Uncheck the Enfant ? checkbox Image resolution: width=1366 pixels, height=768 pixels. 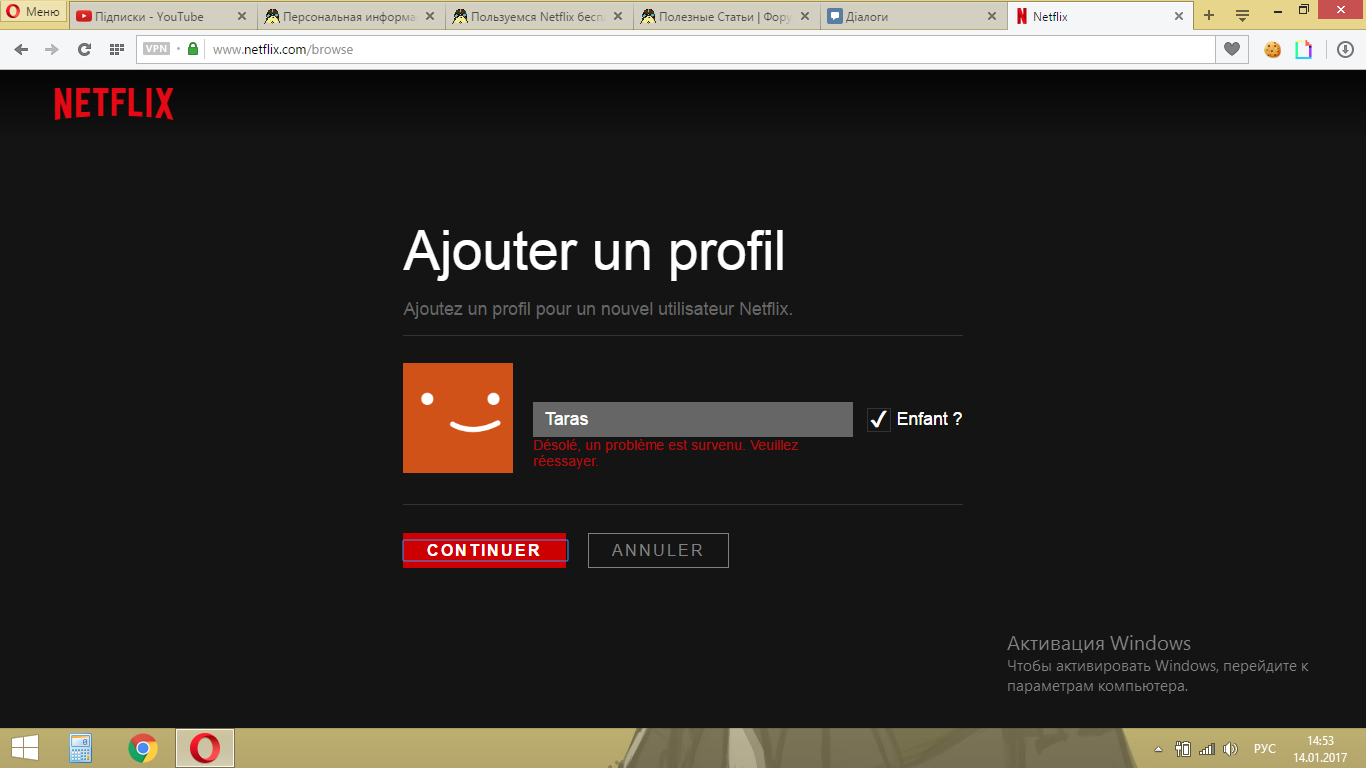pyautogui.click(x=879, y=420)
